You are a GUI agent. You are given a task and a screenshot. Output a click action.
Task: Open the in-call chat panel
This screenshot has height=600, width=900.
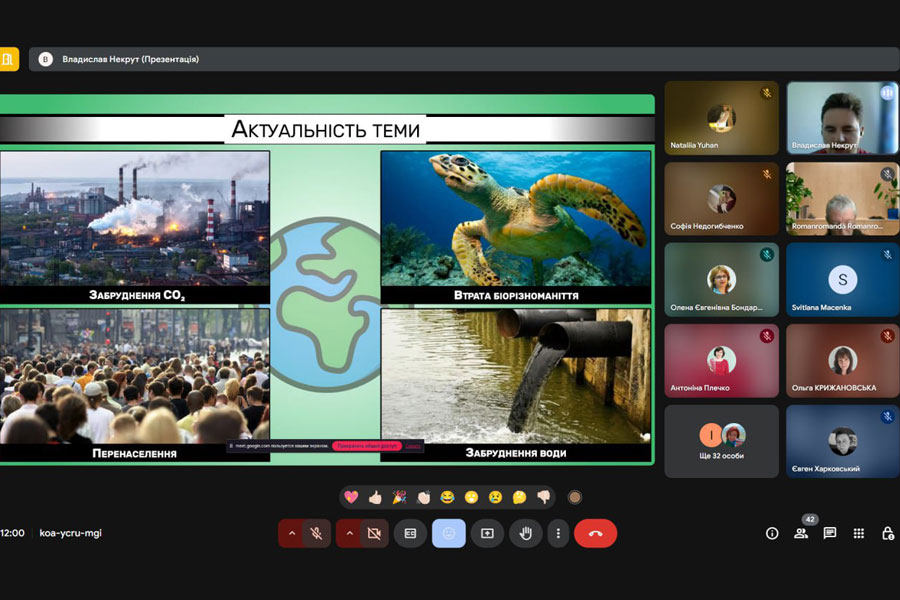pos(829,533)
